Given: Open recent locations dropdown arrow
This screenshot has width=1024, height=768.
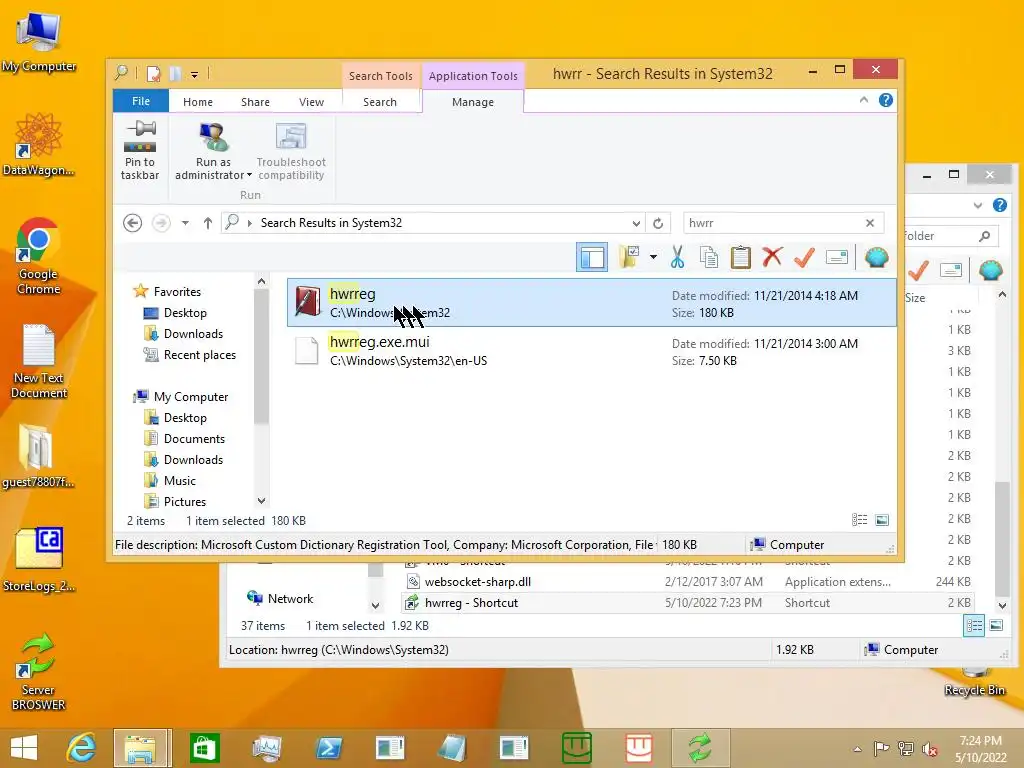Looking at the screenshot, I should 185,223.
